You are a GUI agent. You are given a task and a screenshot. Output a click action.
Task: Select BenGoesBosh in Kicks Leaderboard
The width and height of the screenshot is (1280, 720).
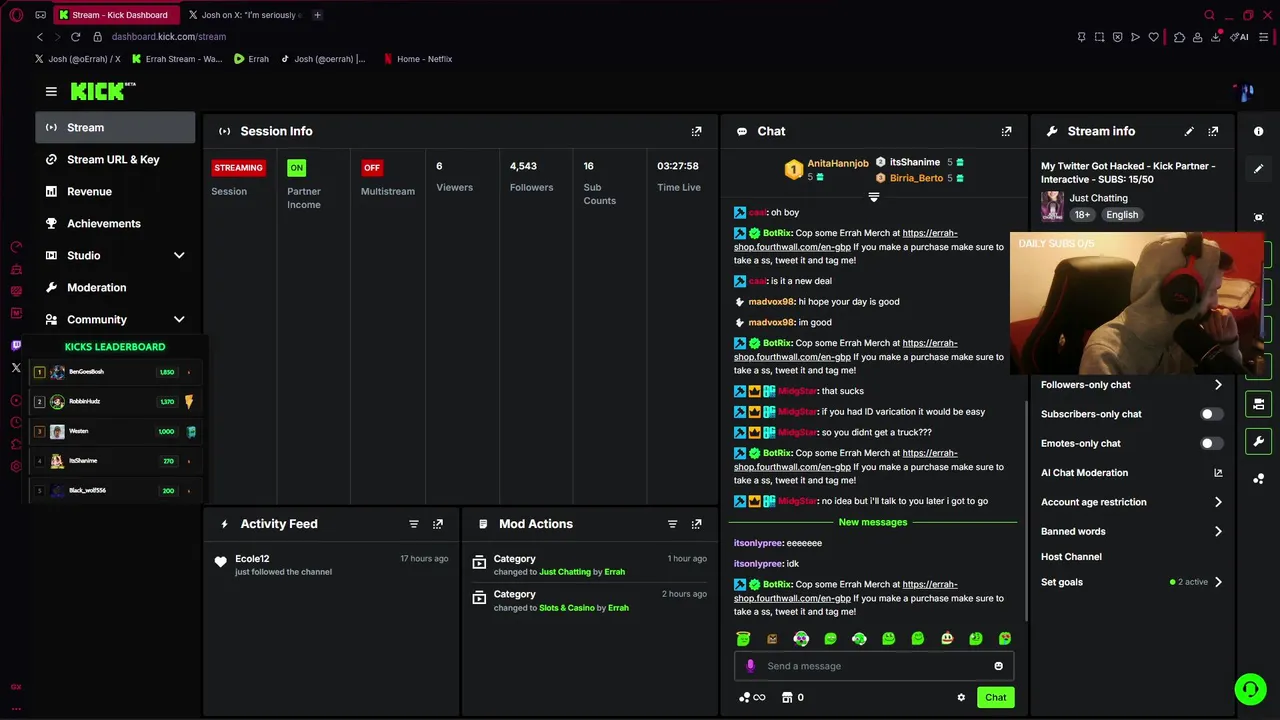115,372
